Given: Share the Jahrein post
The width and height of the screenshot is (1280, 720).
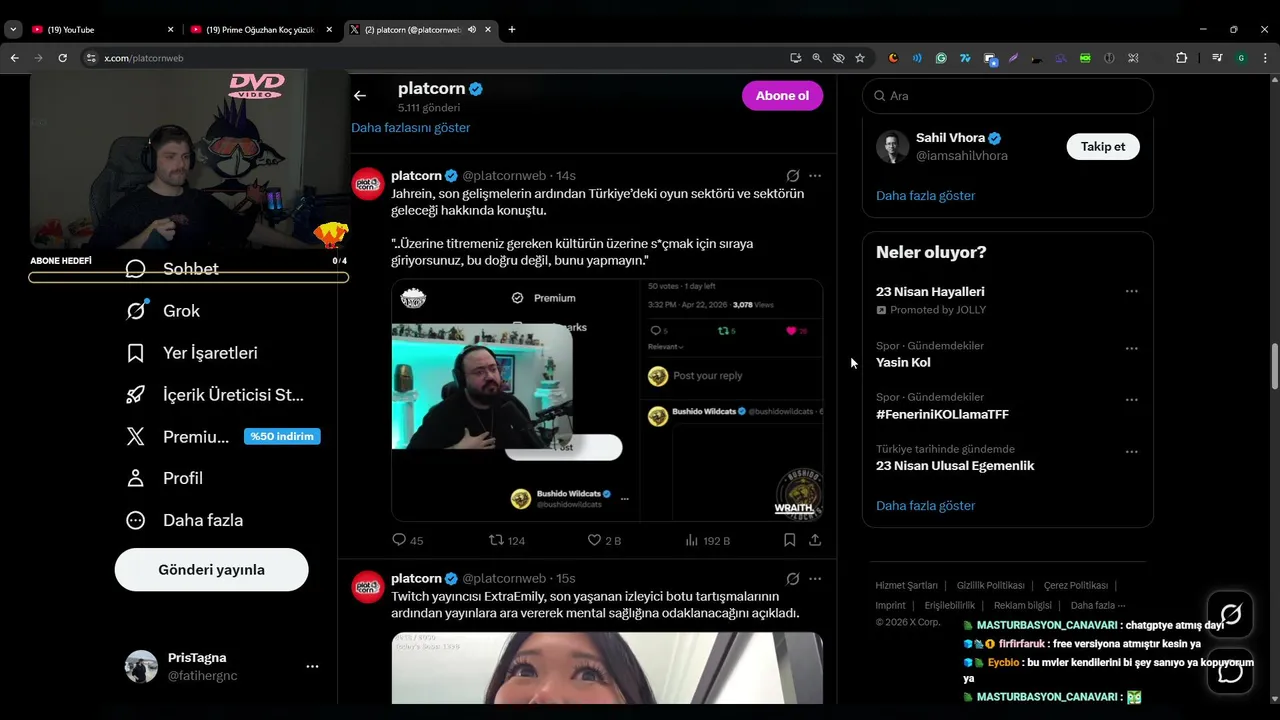Looking at the screenshot, I should pos(815,540).
